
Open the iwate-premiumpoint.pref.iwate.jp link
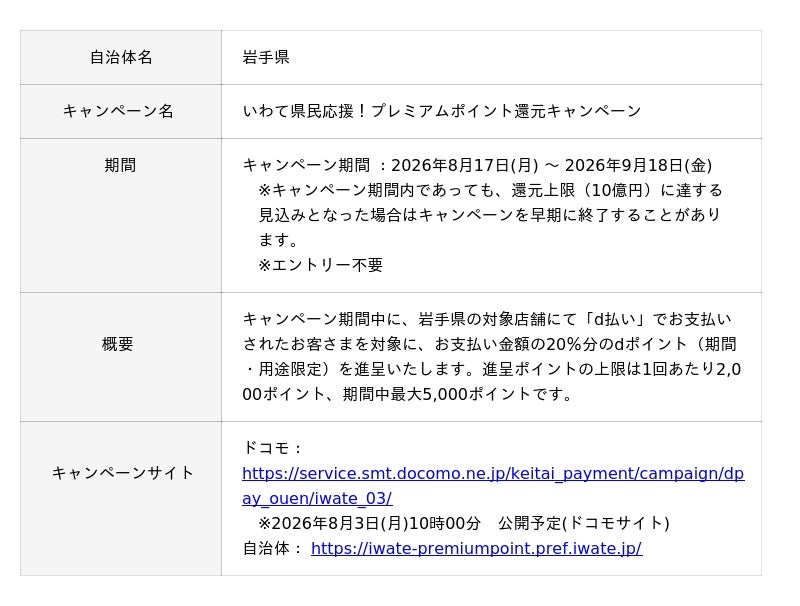pos(477,548)
